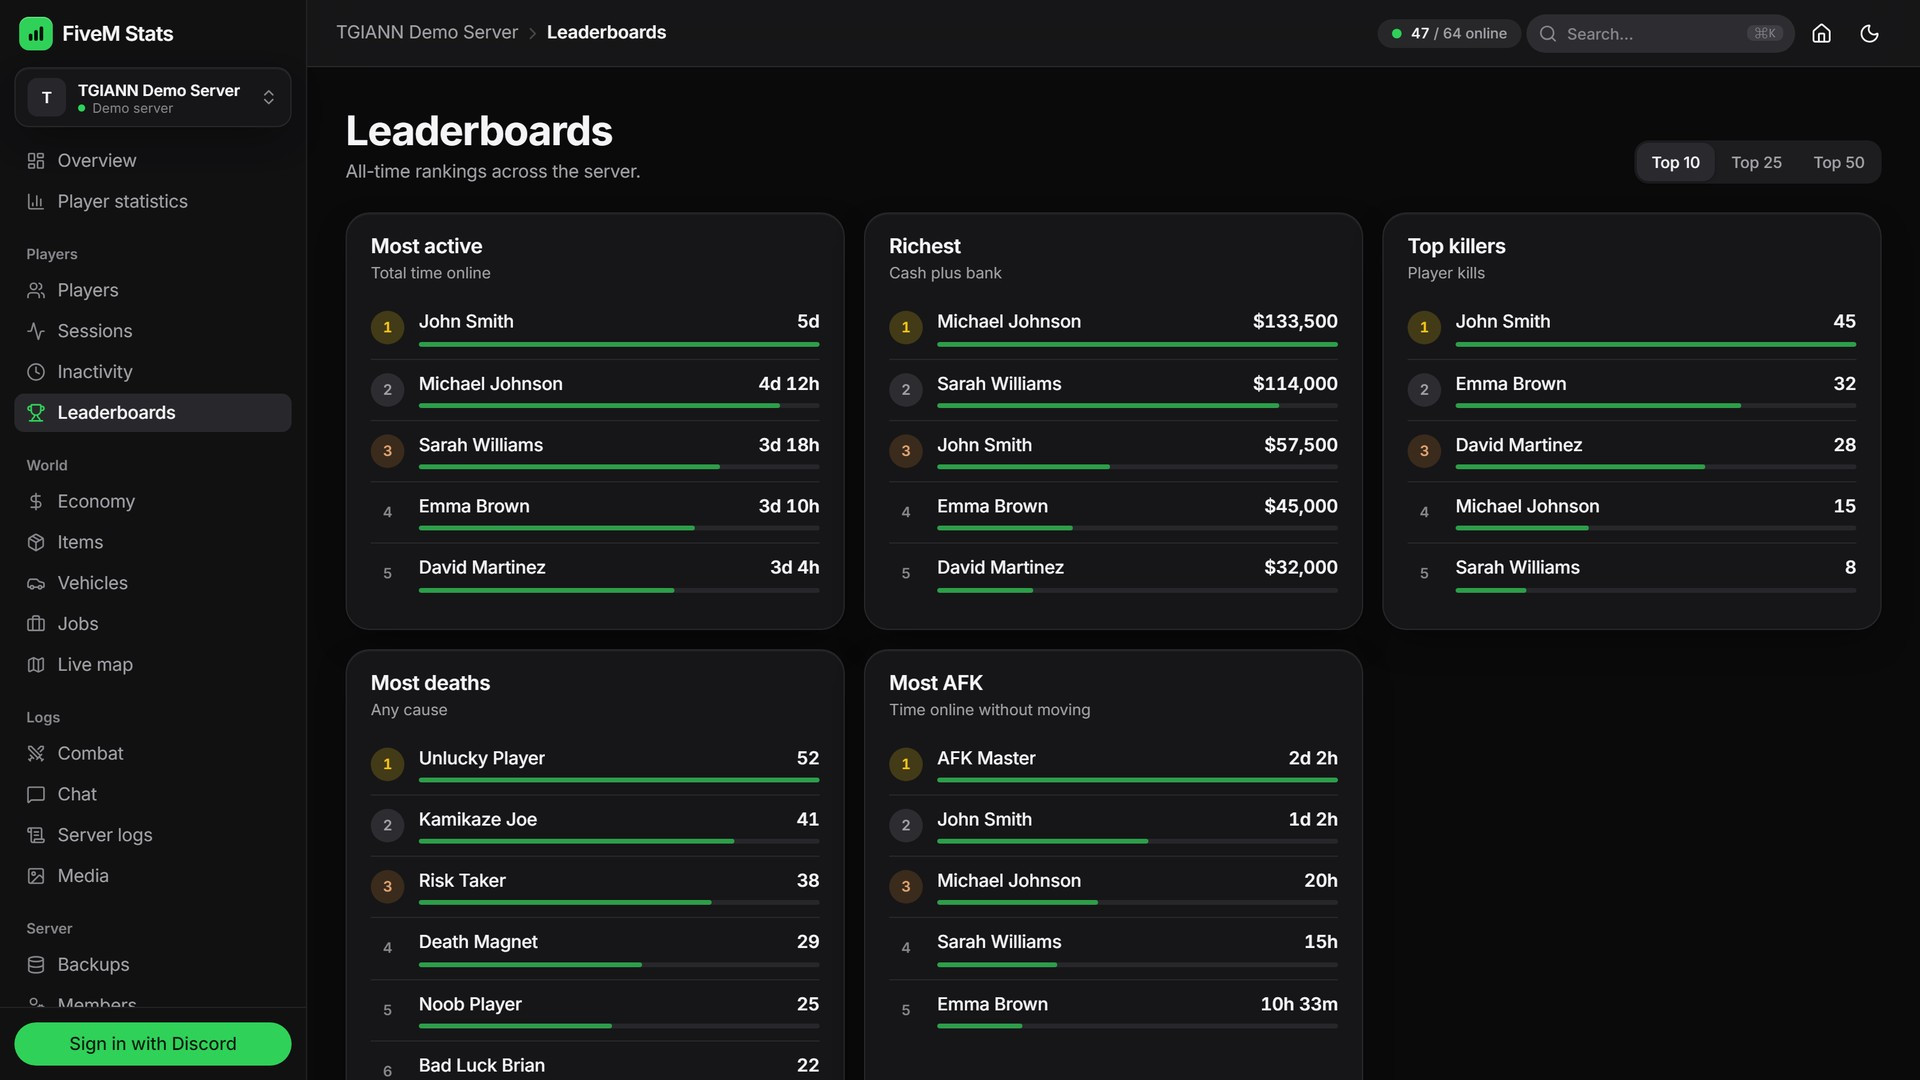
Task: Click the Chat bubble icon
Action: pyautogui.click(x=36, y=795)
